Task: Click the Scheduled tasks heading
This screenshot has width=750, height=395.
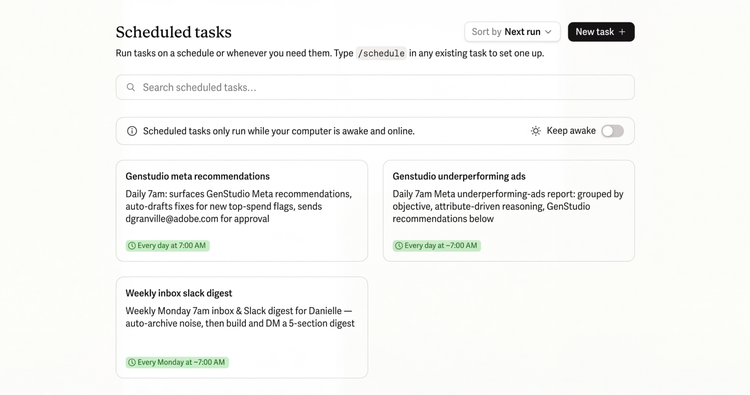Action: click(174, 32)
